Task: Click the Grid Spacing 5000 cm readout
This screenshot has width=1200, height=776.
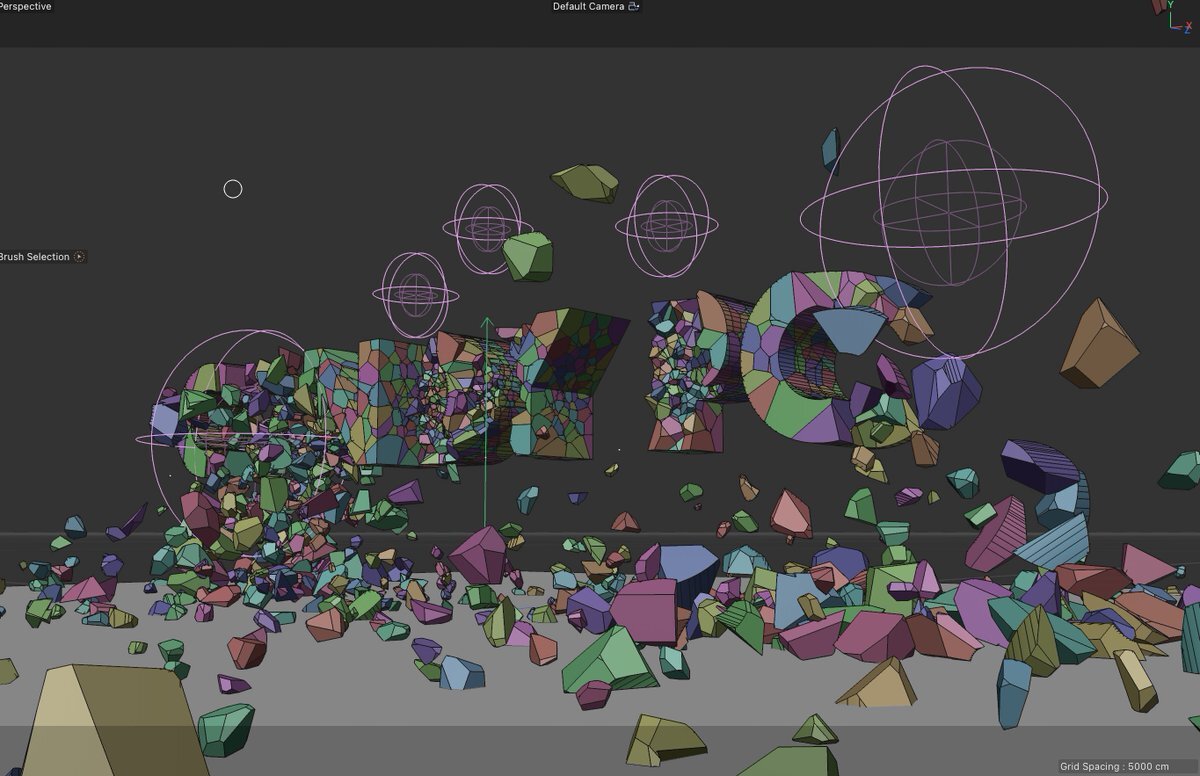Action: click(x=1114, y=767)
